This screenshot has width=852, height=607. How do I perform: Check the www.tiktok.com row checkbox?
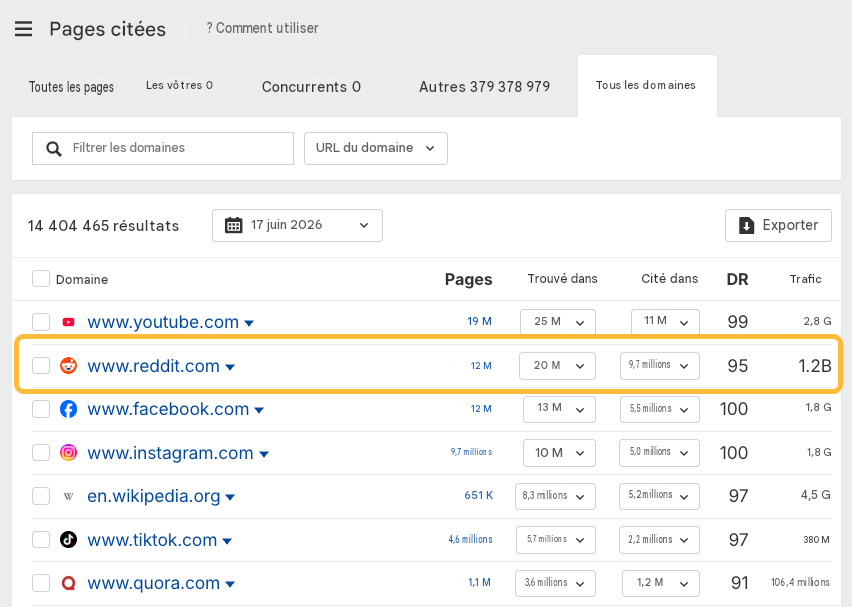pos(41,540)
